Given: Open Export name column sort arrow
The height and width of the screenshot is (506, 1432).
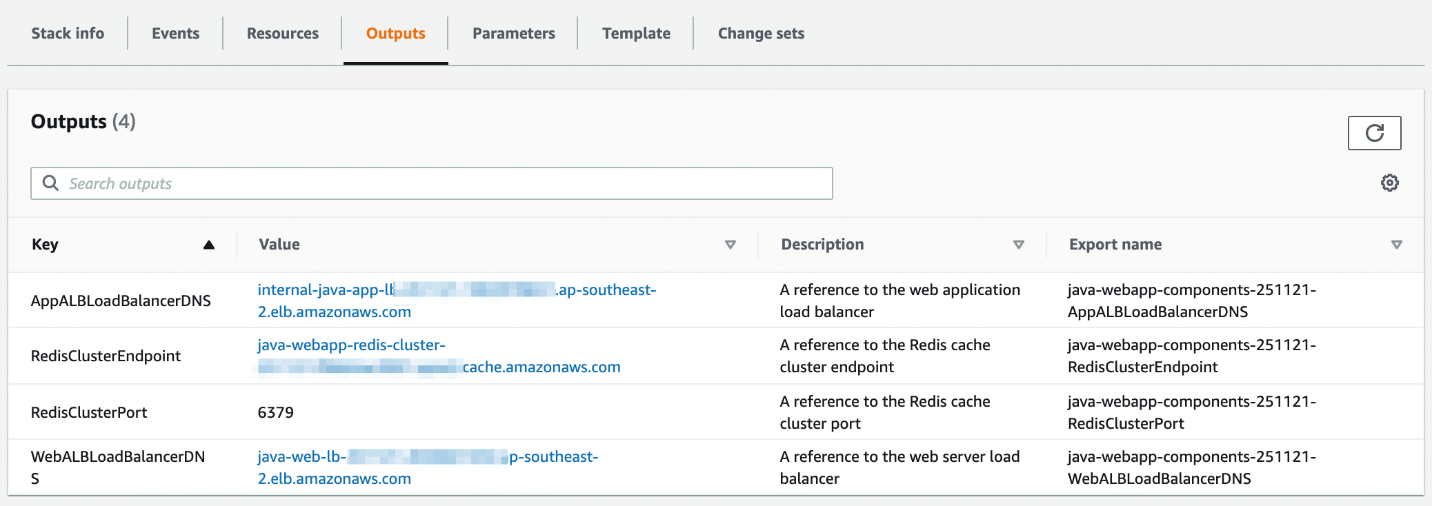Looking at the screenshot, I should tap(1396, 245).
